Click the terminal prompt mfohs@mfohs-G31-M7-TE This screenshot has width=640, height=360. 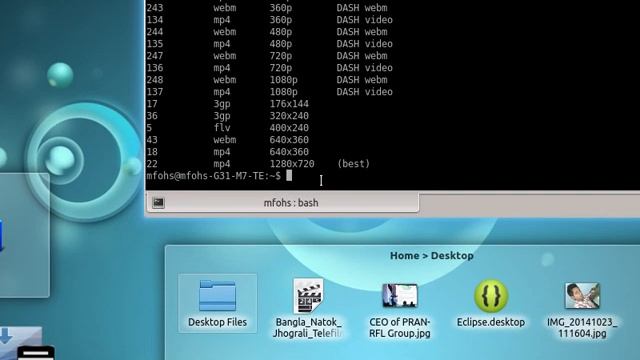click(213, 176)
